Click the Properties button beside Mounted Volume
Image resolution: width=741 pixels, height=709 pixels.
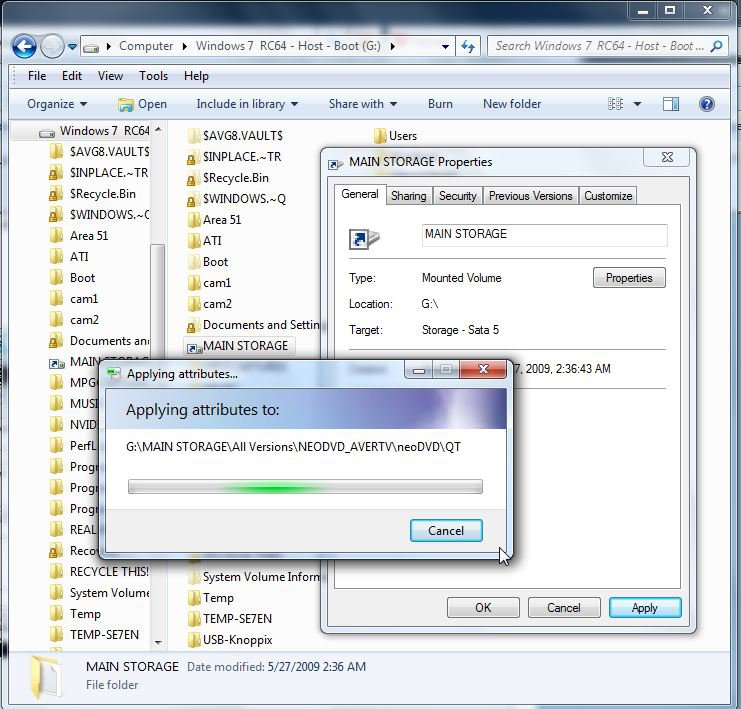629,277
